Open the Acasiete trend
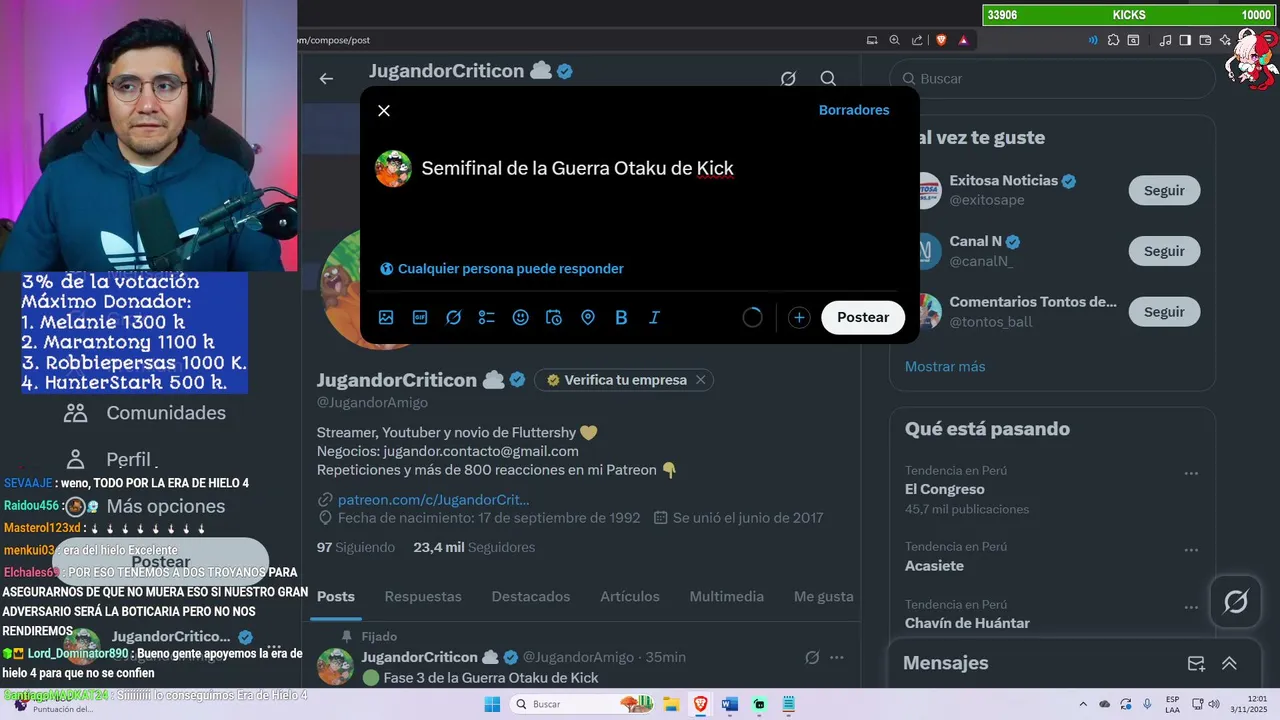This screenshot has width=1280, height=720. tap(935, 565)
